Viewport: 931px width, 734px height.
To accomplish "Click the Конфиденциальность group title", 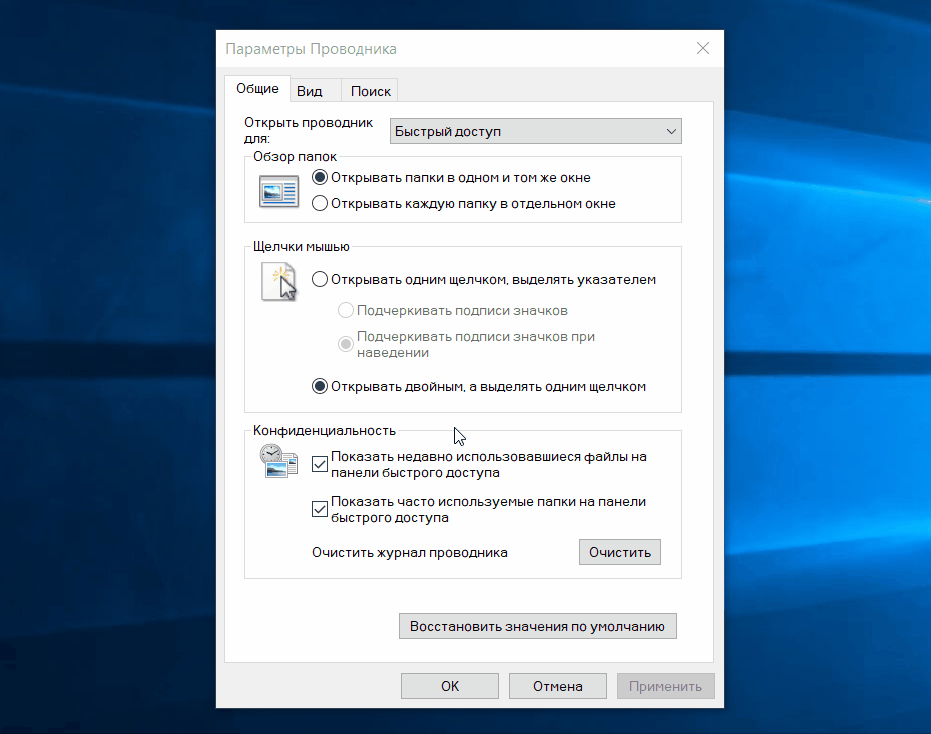I will 324,431.
